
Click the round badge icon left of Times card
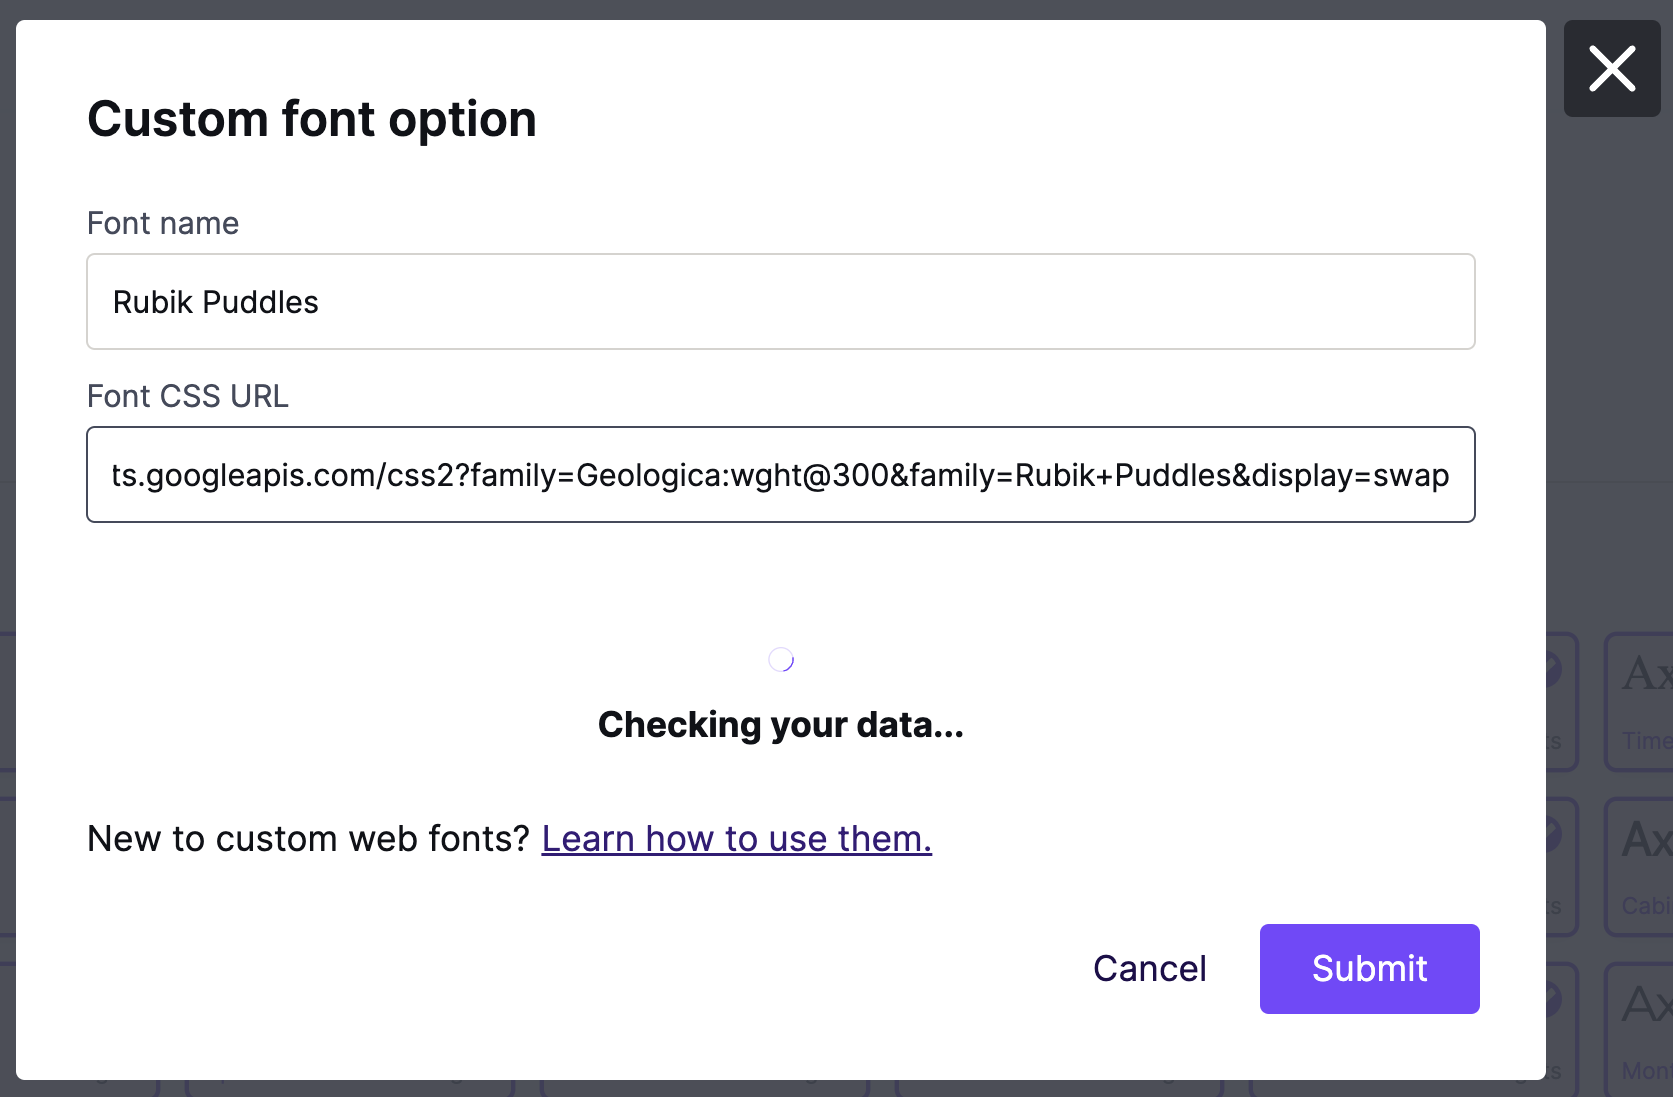coord(1554,668)
